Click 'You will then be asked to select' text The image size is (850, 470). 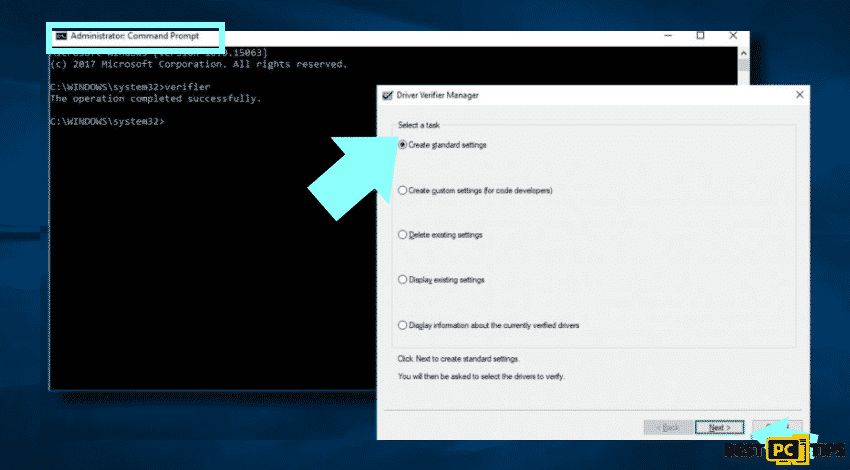click(x=481, y=376)
